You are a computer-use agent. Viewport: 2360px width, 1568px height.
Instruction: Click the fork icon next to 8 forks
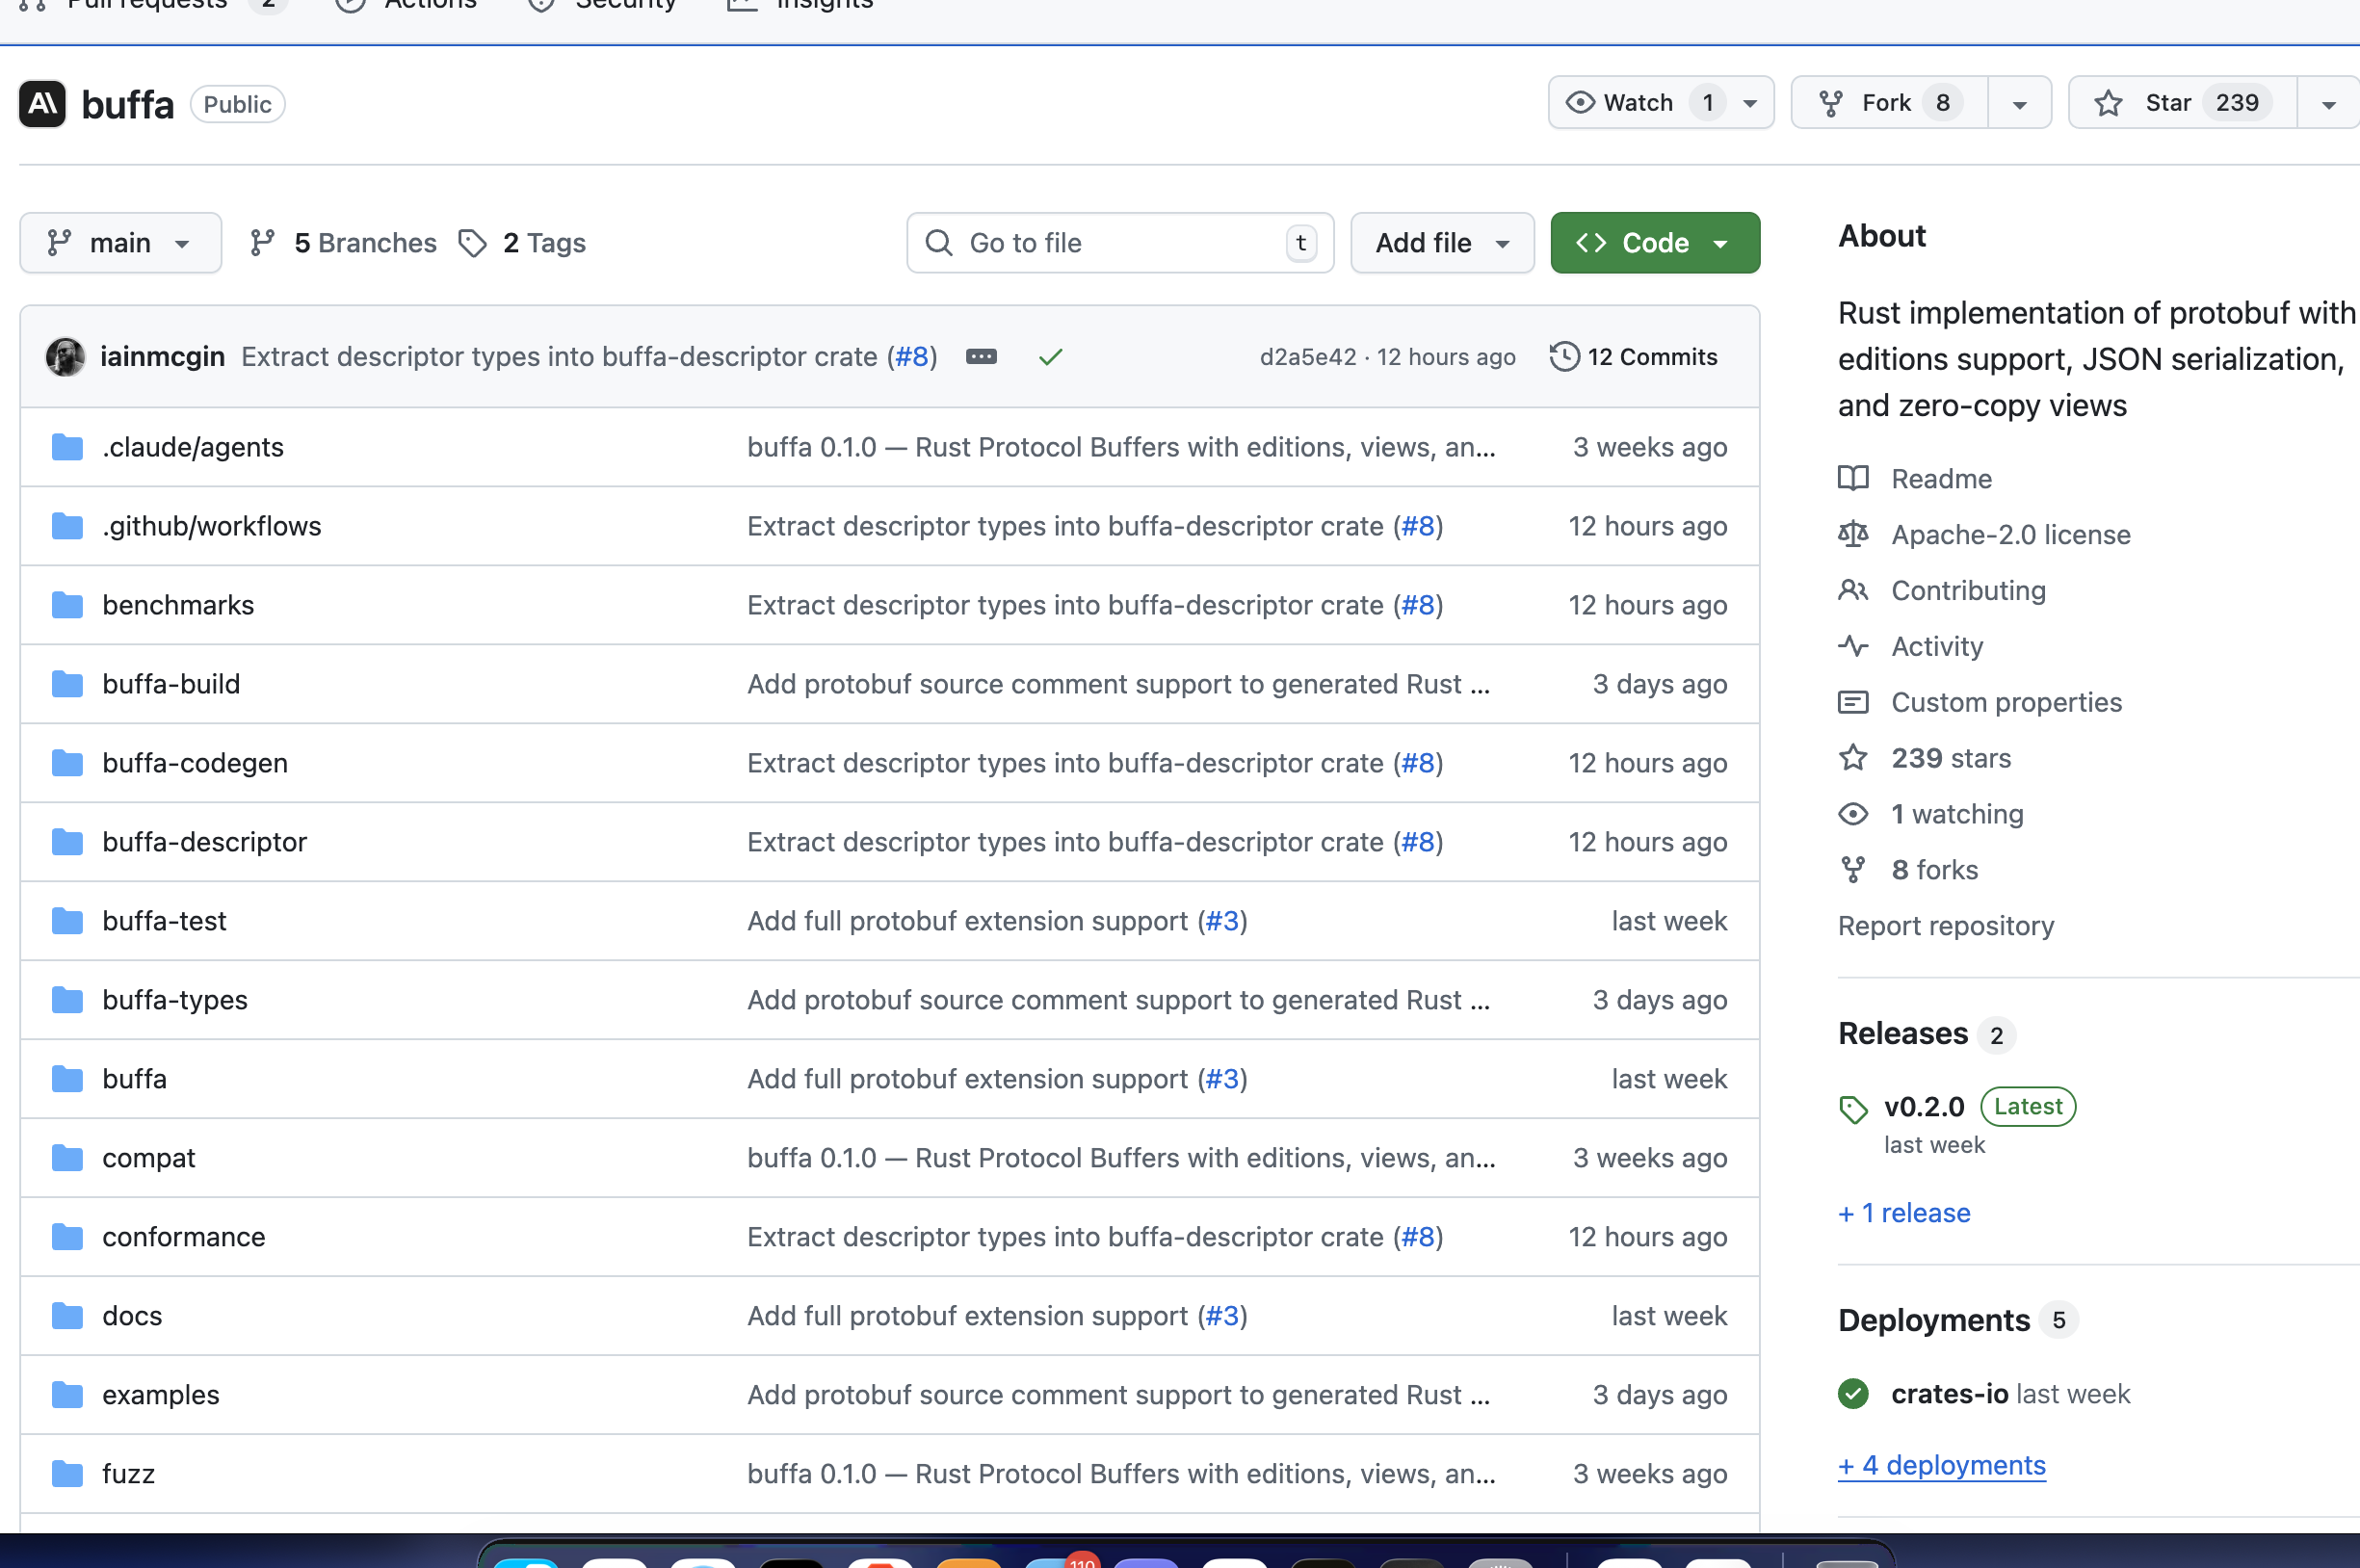1853,870
